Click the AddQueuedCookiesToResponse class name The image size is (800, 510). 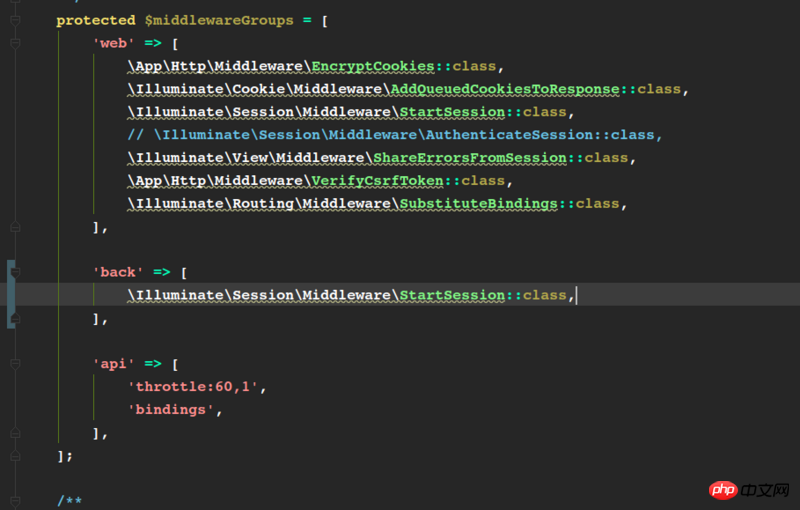click(x=505, y=89)
